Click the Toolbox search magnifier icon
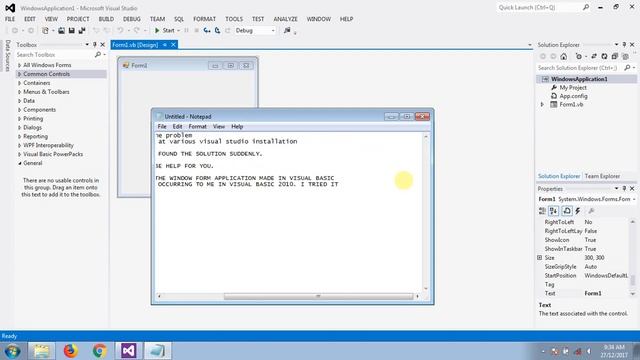This screenshot has height=360, width=640. [x=98, y=54]
